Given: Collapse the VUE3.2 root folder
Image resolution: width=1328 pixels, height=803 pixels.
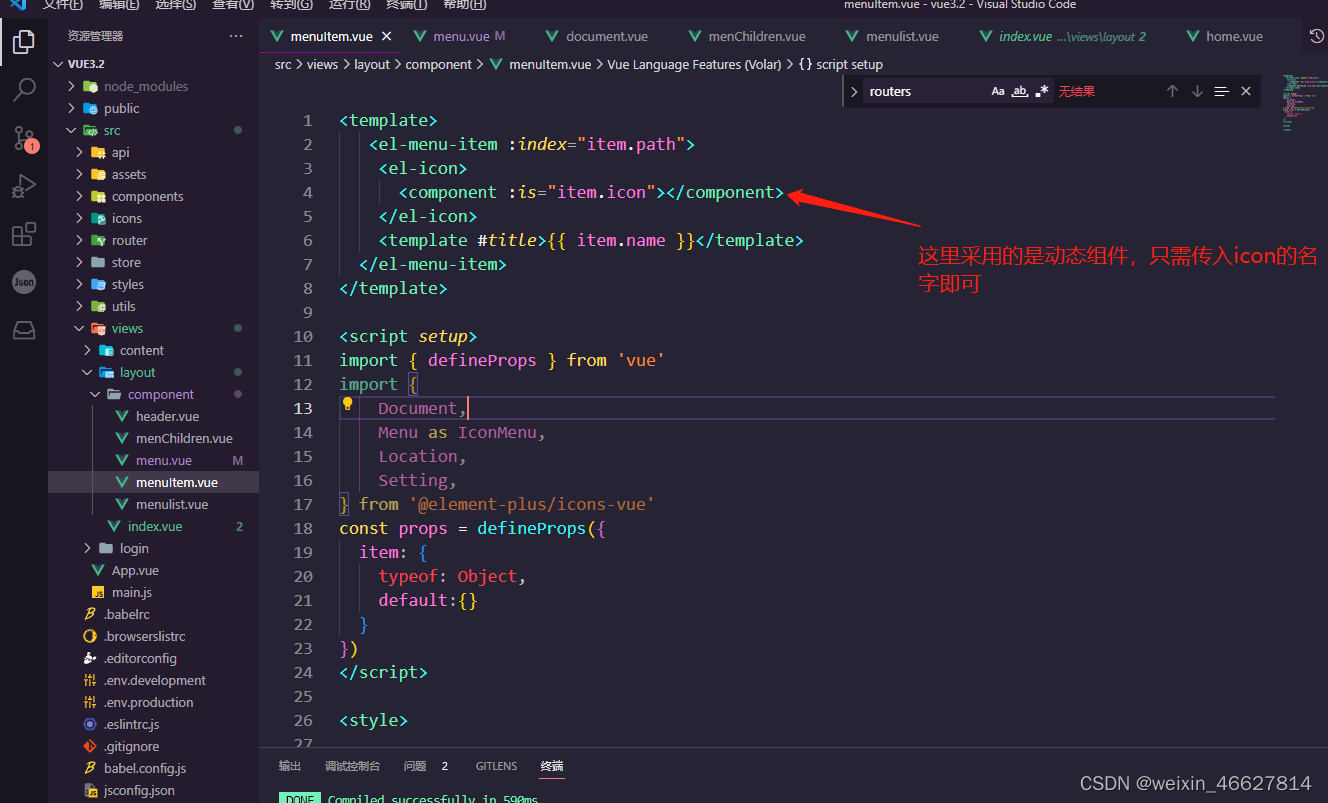Looking at the screenshot, I should click(x=58, y=63).
